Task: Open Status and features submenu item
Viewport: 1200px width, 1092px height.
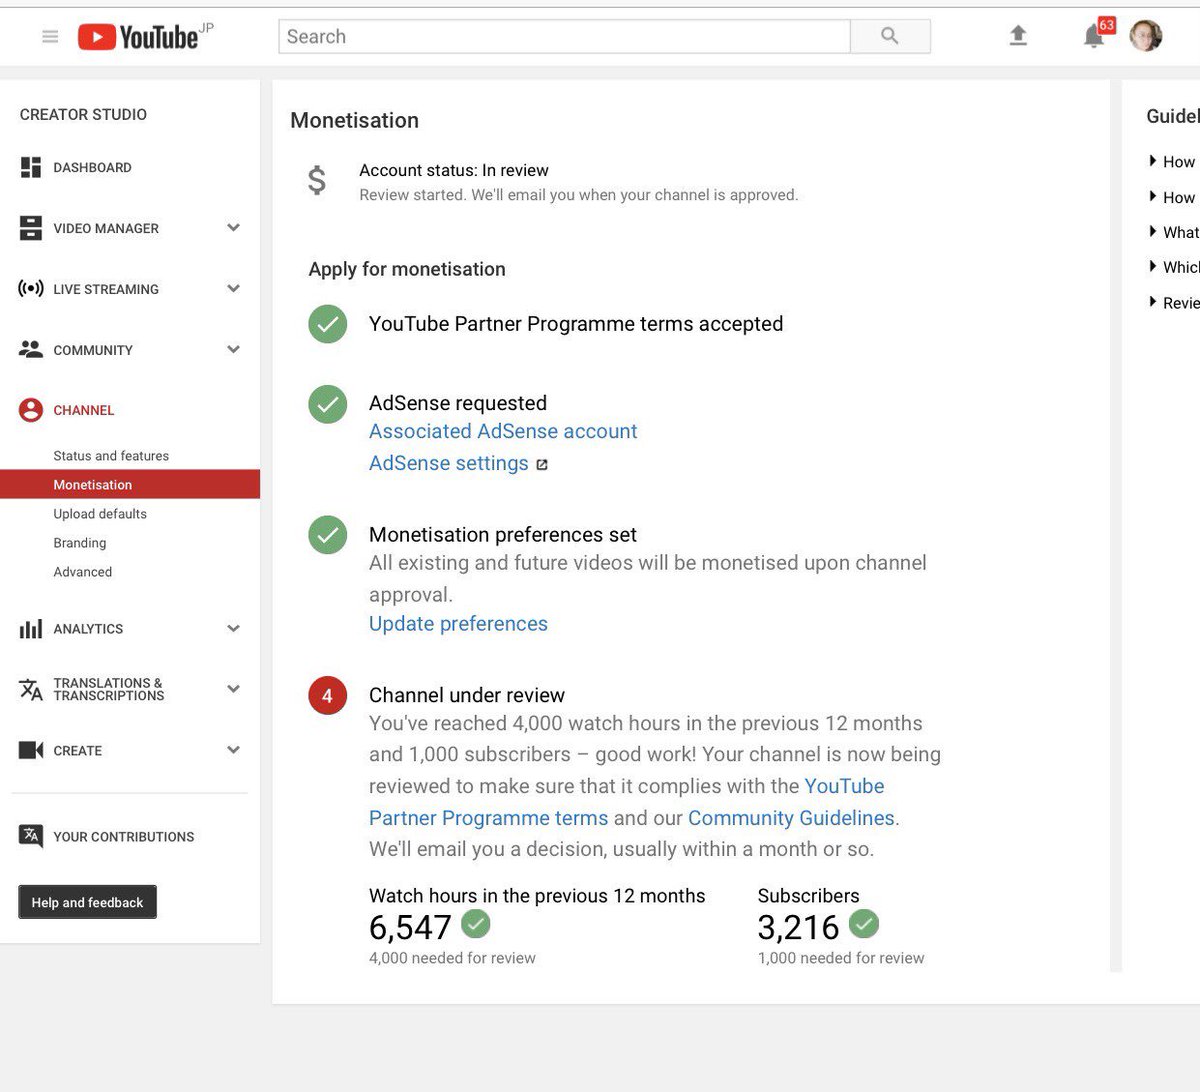Action: pos(111,456)
